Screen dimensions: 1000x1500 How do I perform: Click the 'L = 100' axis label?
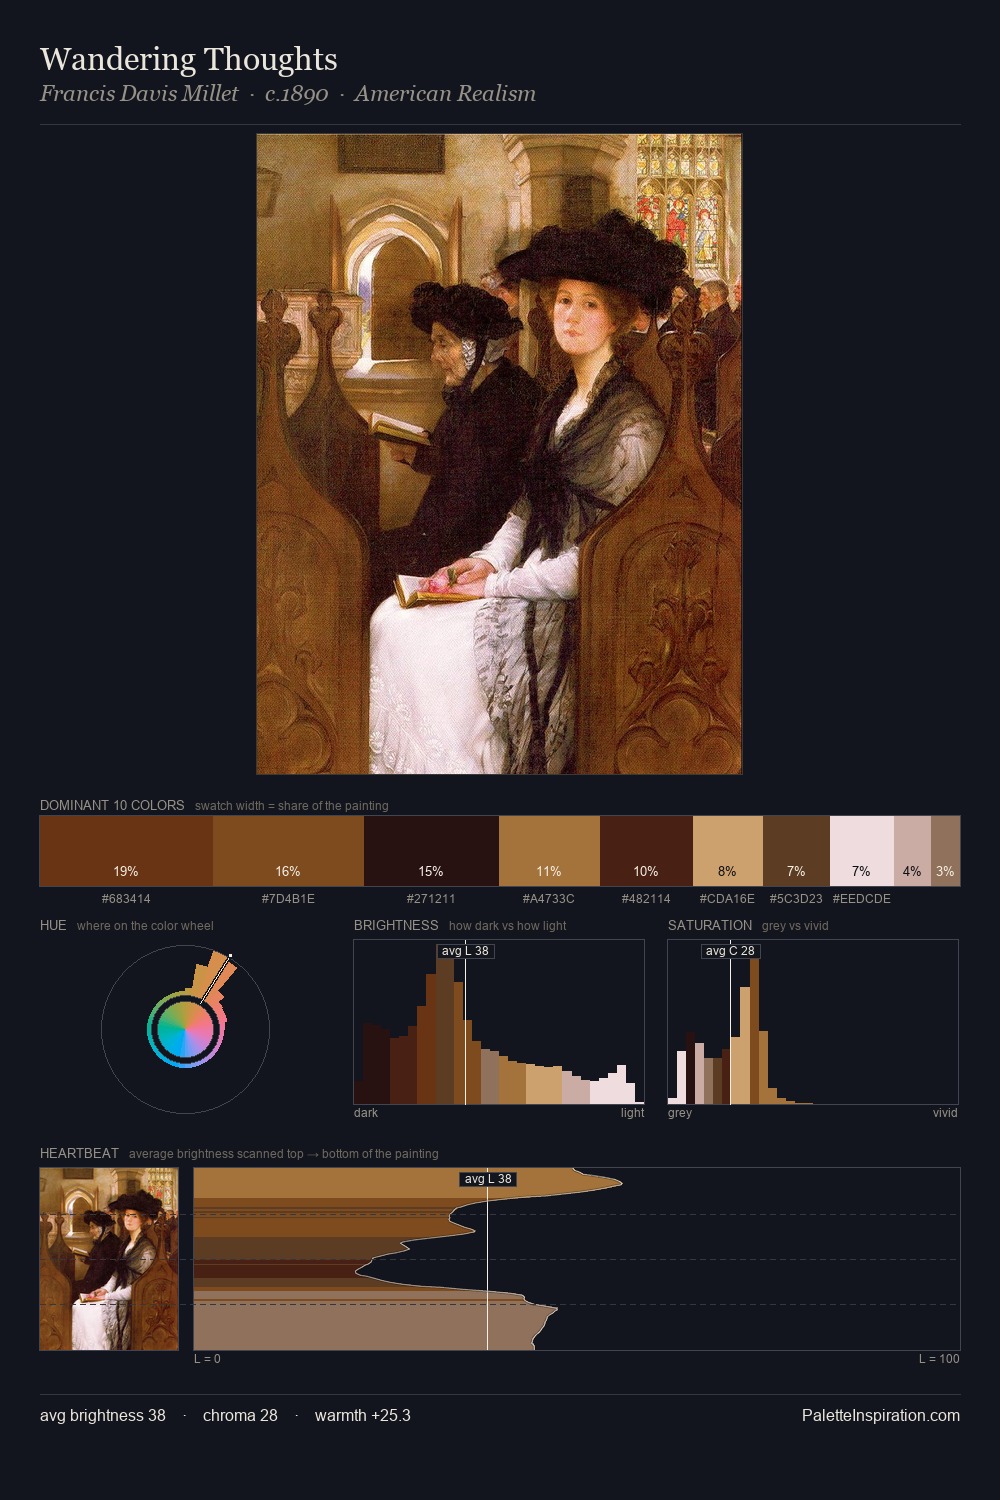click(x=939, y=1359)
